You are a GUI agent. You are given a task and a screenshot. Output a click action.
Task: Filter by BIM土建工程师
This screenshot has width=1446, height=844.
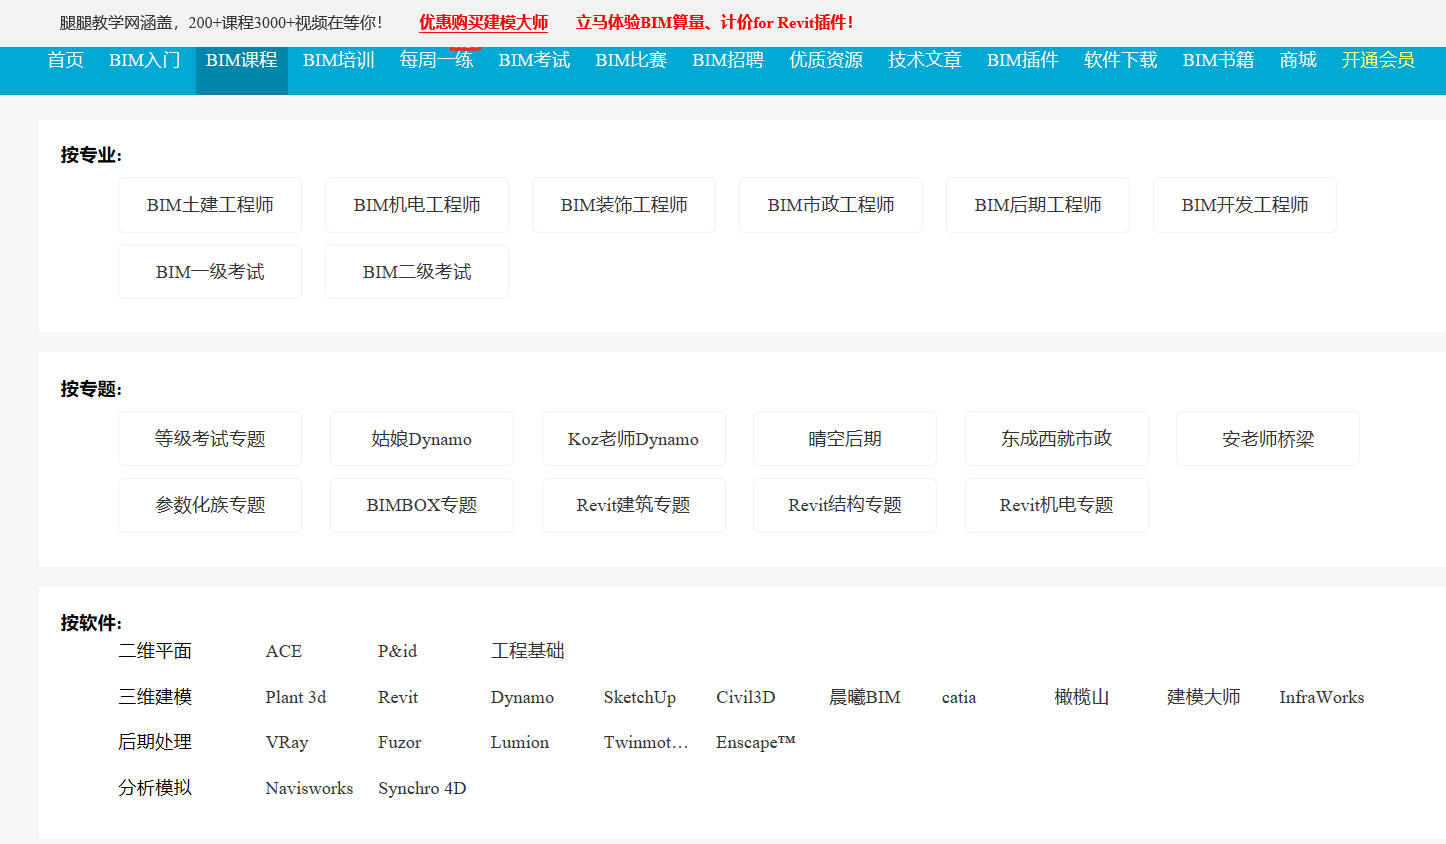(x=210, y=205)
